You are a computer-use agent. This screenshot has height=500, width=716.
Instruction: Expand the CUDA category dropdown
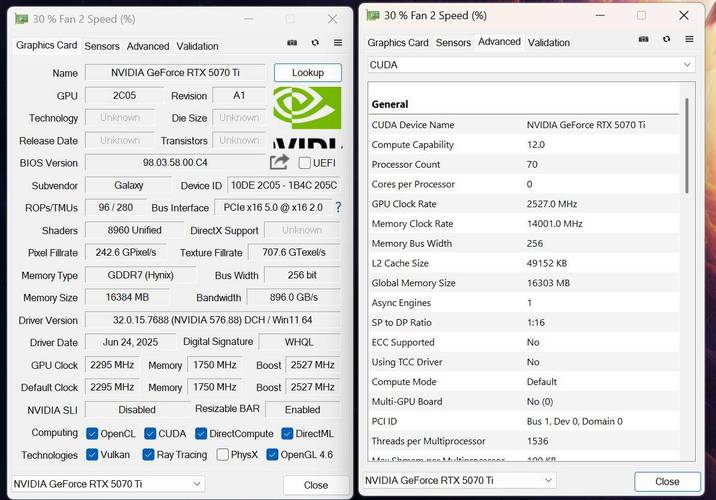click(x=531, y=65)
